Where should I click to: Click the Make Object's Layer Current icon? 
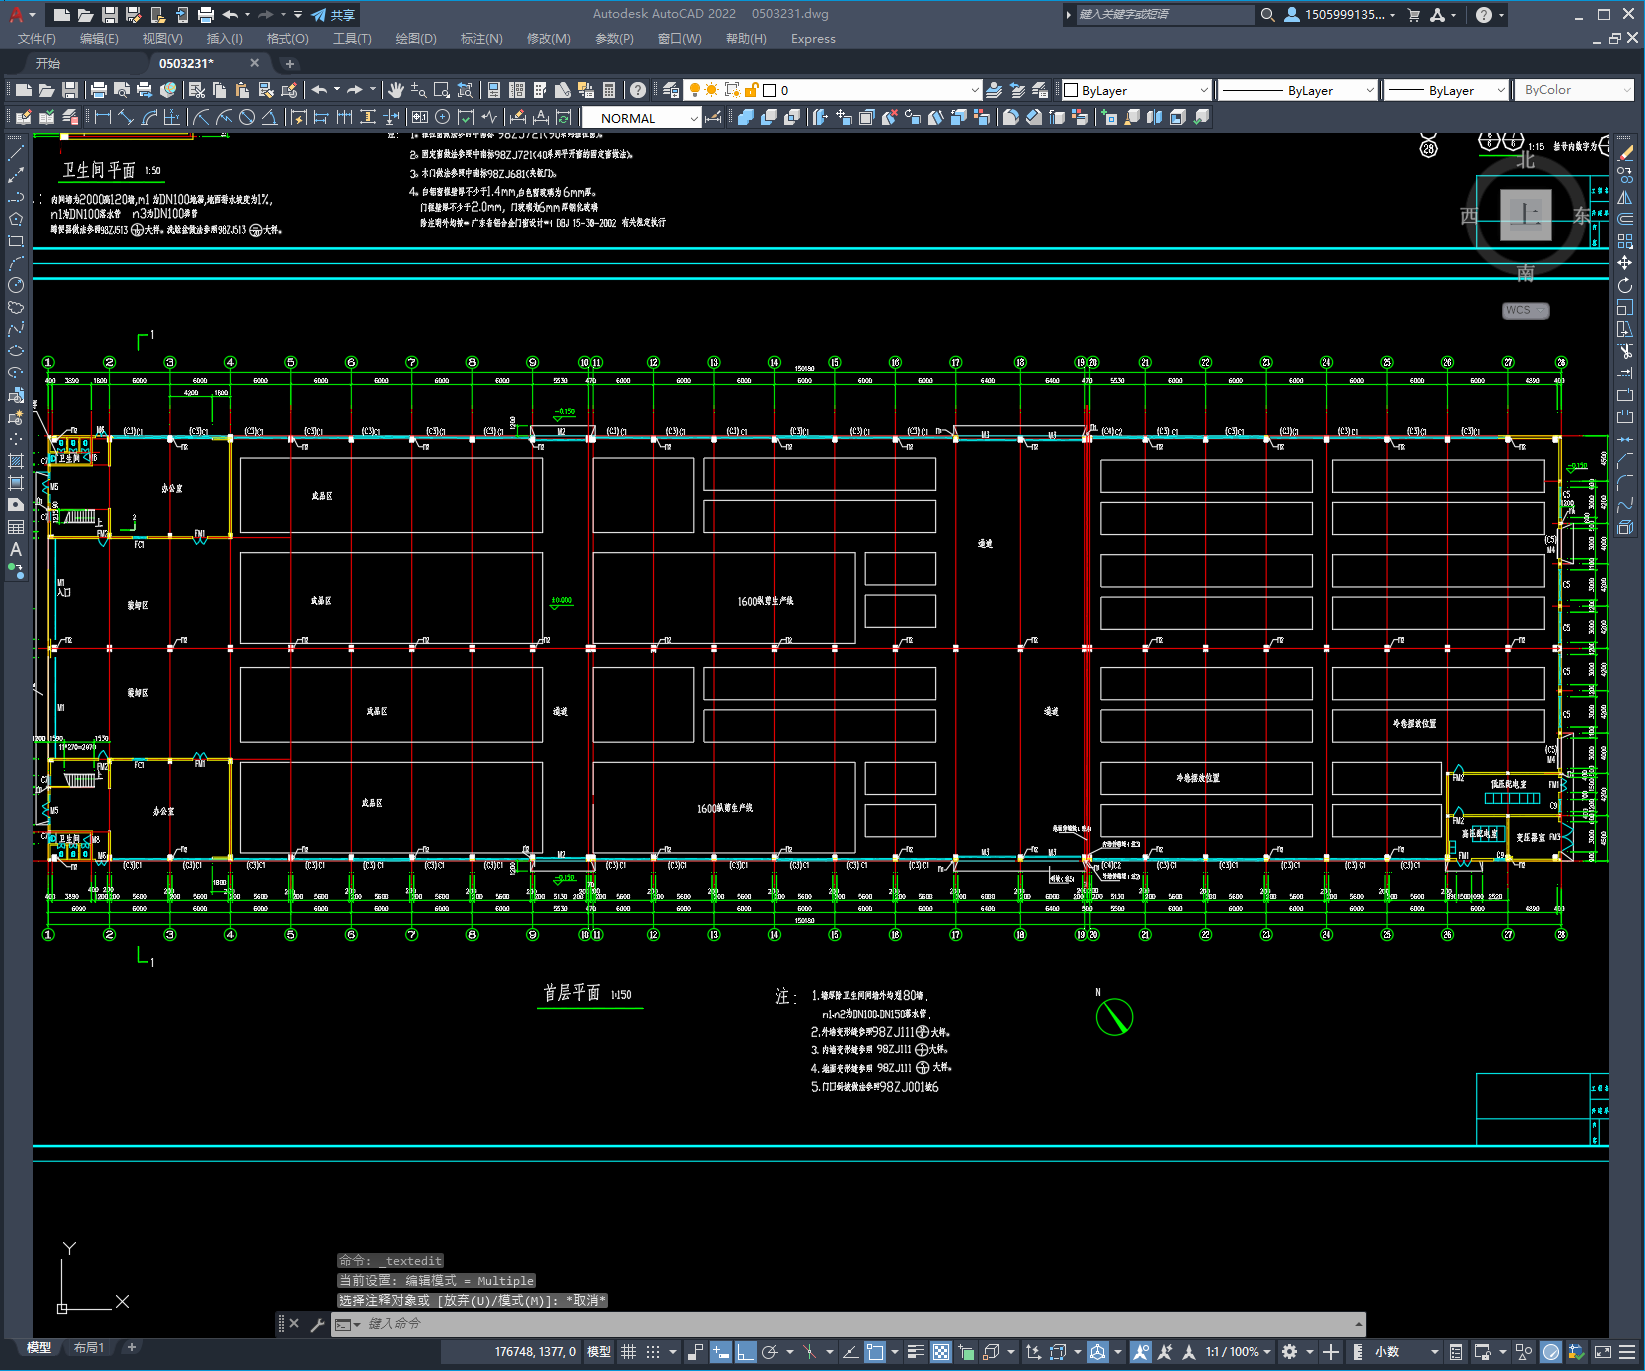coord(994,90)
